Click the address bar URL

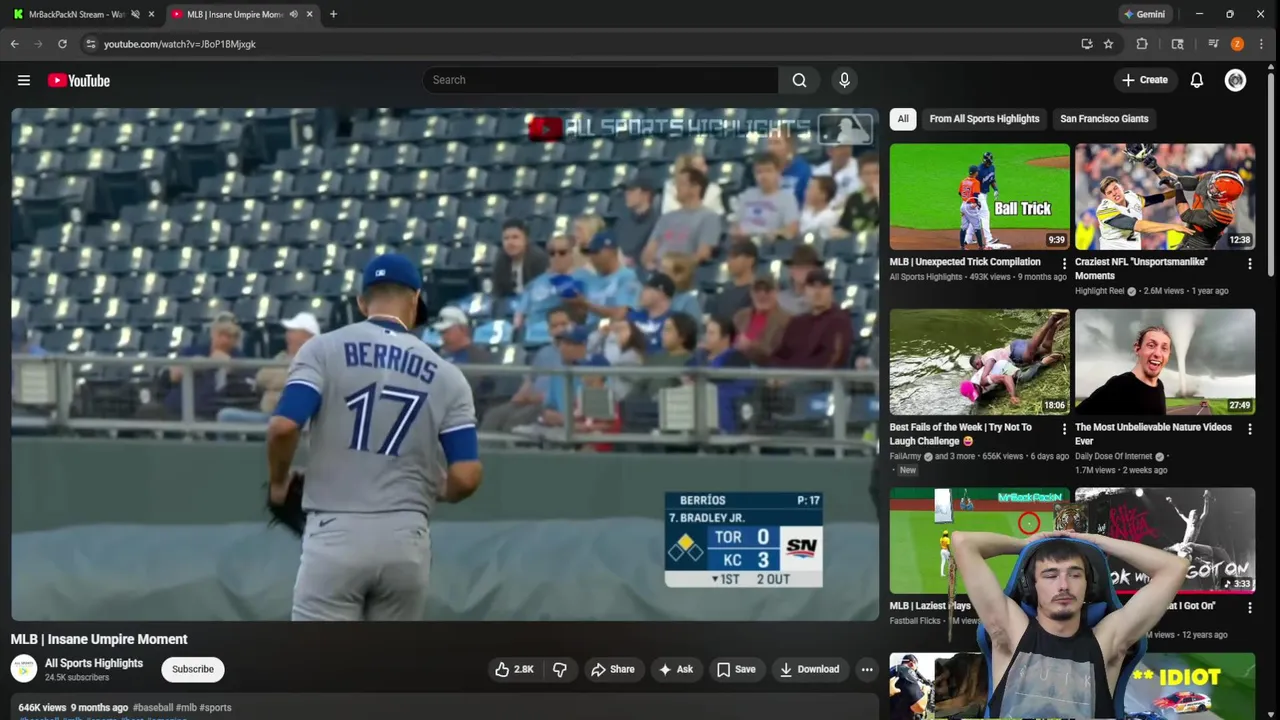pos(180,44)
